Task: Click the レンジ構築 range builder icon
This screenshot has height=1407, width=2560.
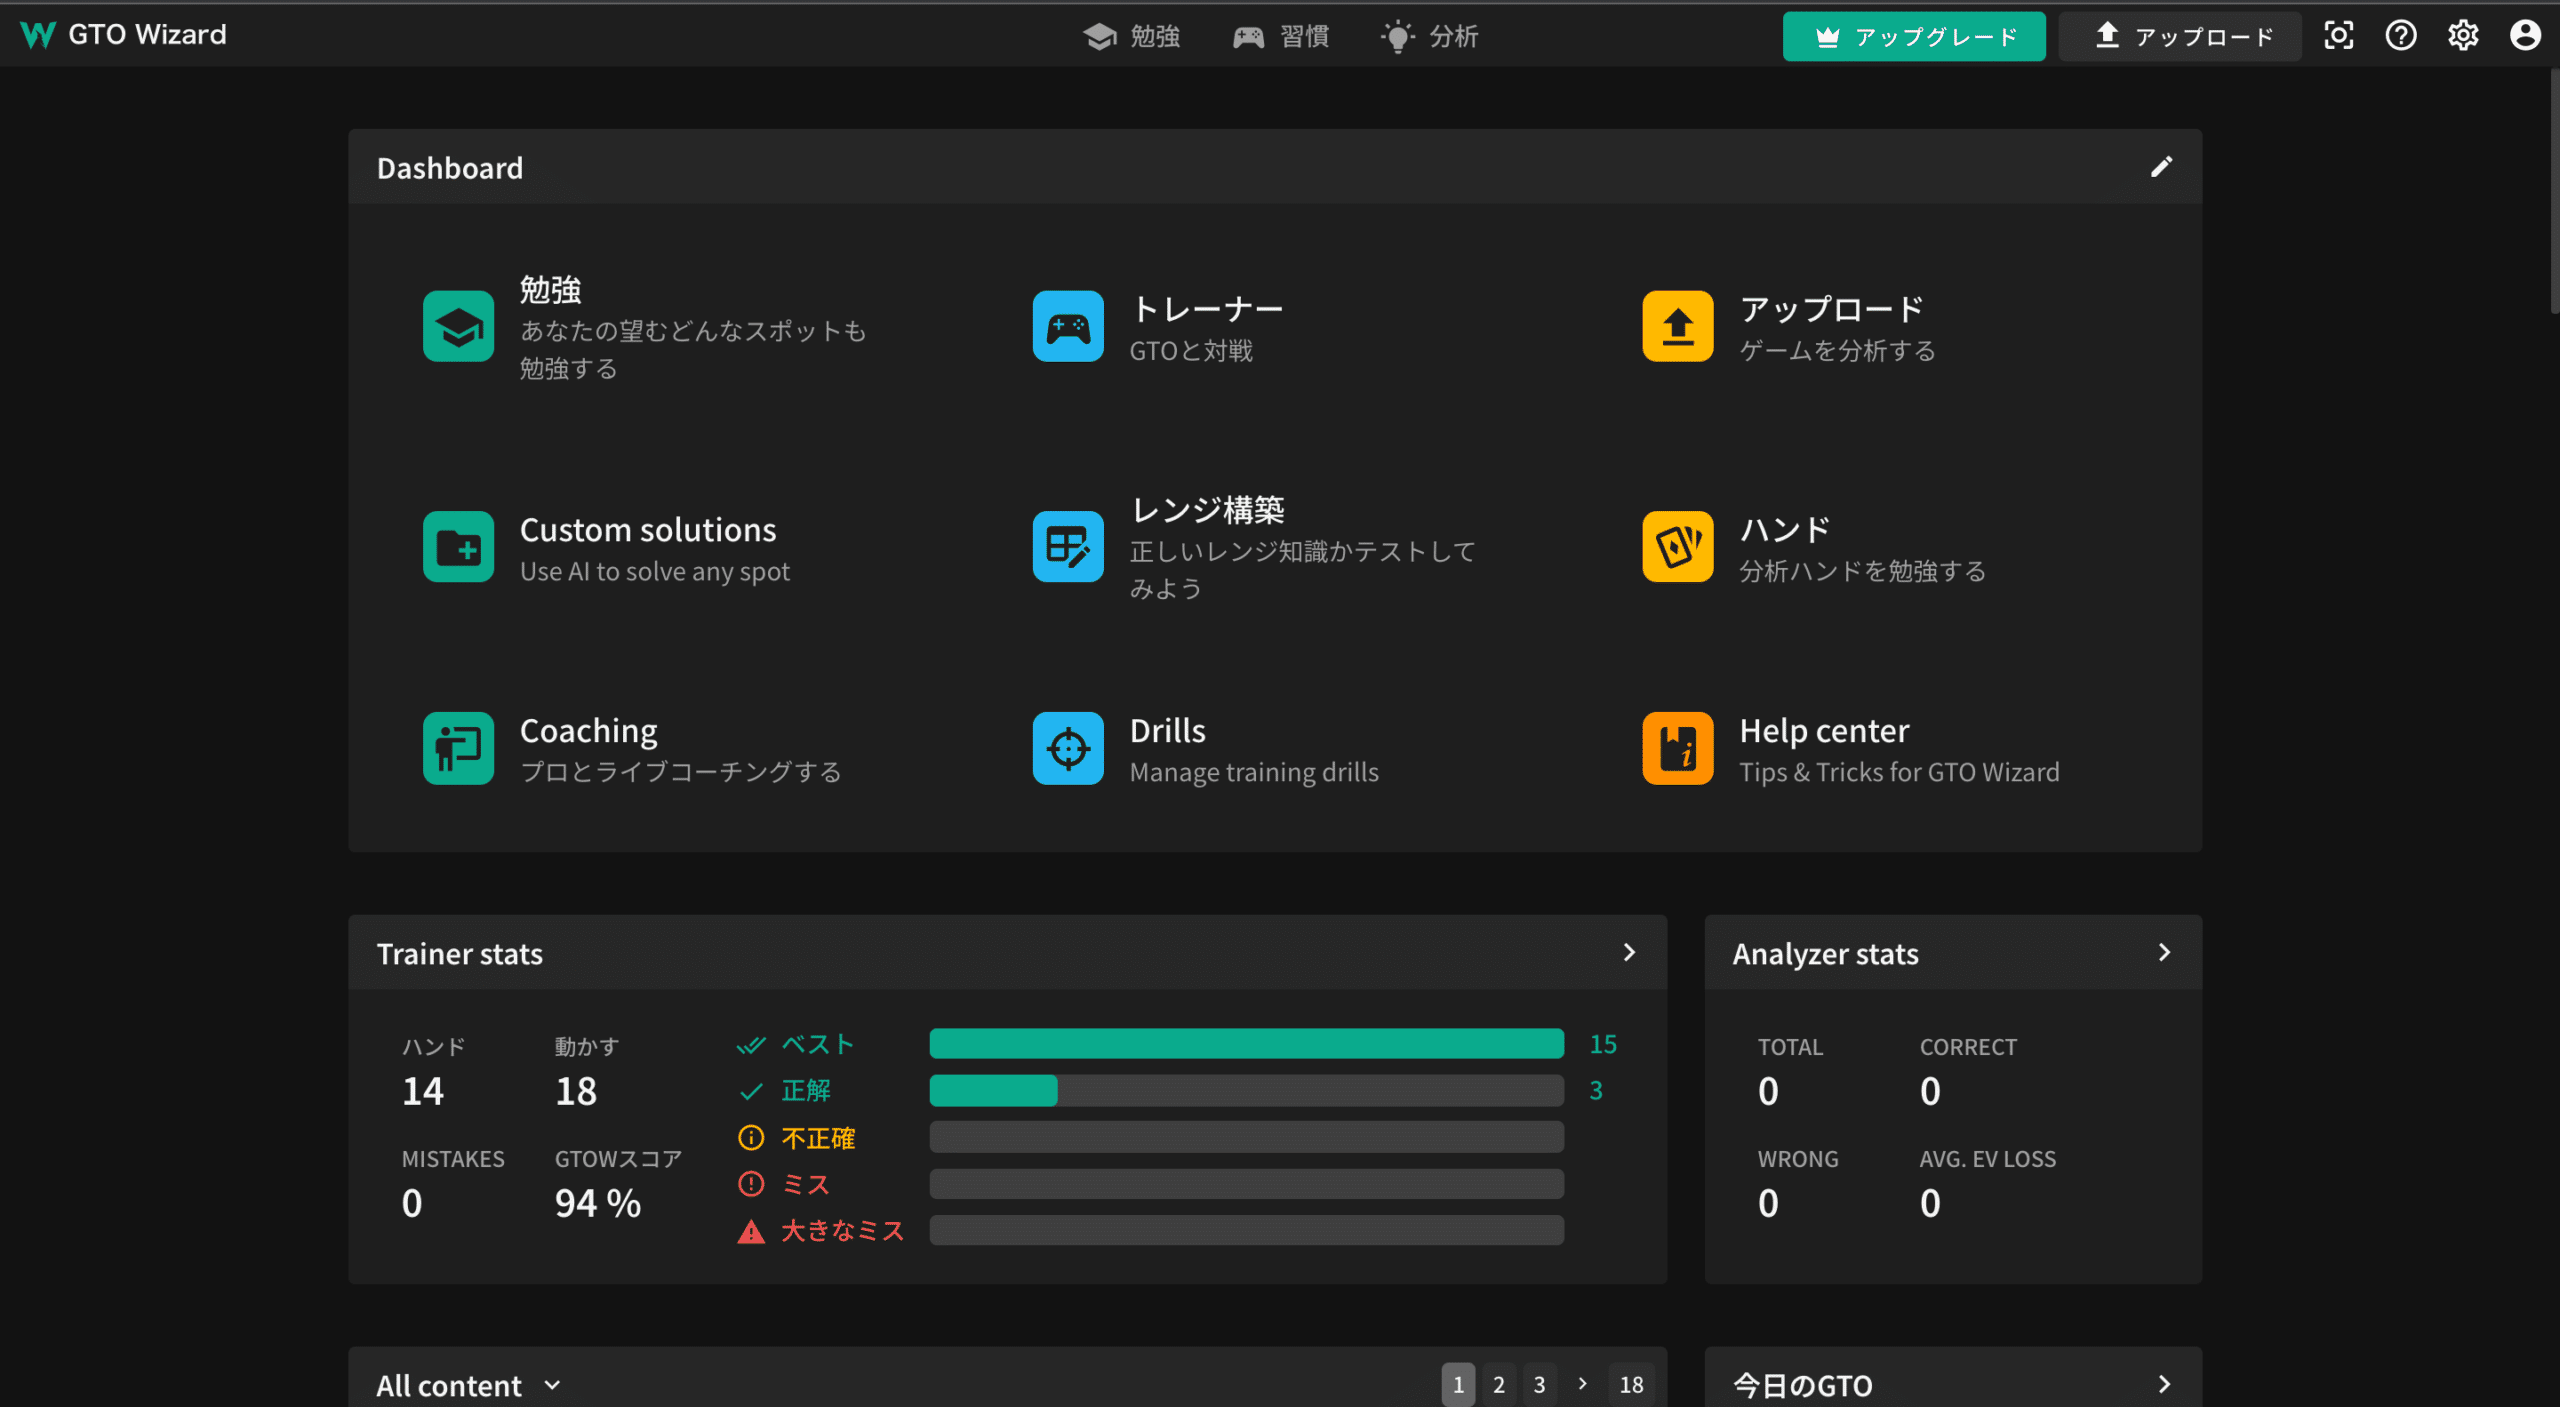Action: [x=1068, y=547]
